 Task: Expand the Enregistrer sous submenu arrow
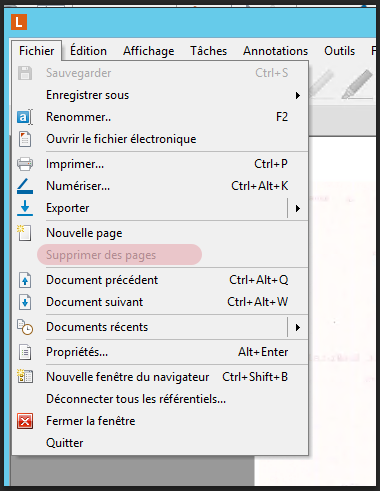[297, 96]
